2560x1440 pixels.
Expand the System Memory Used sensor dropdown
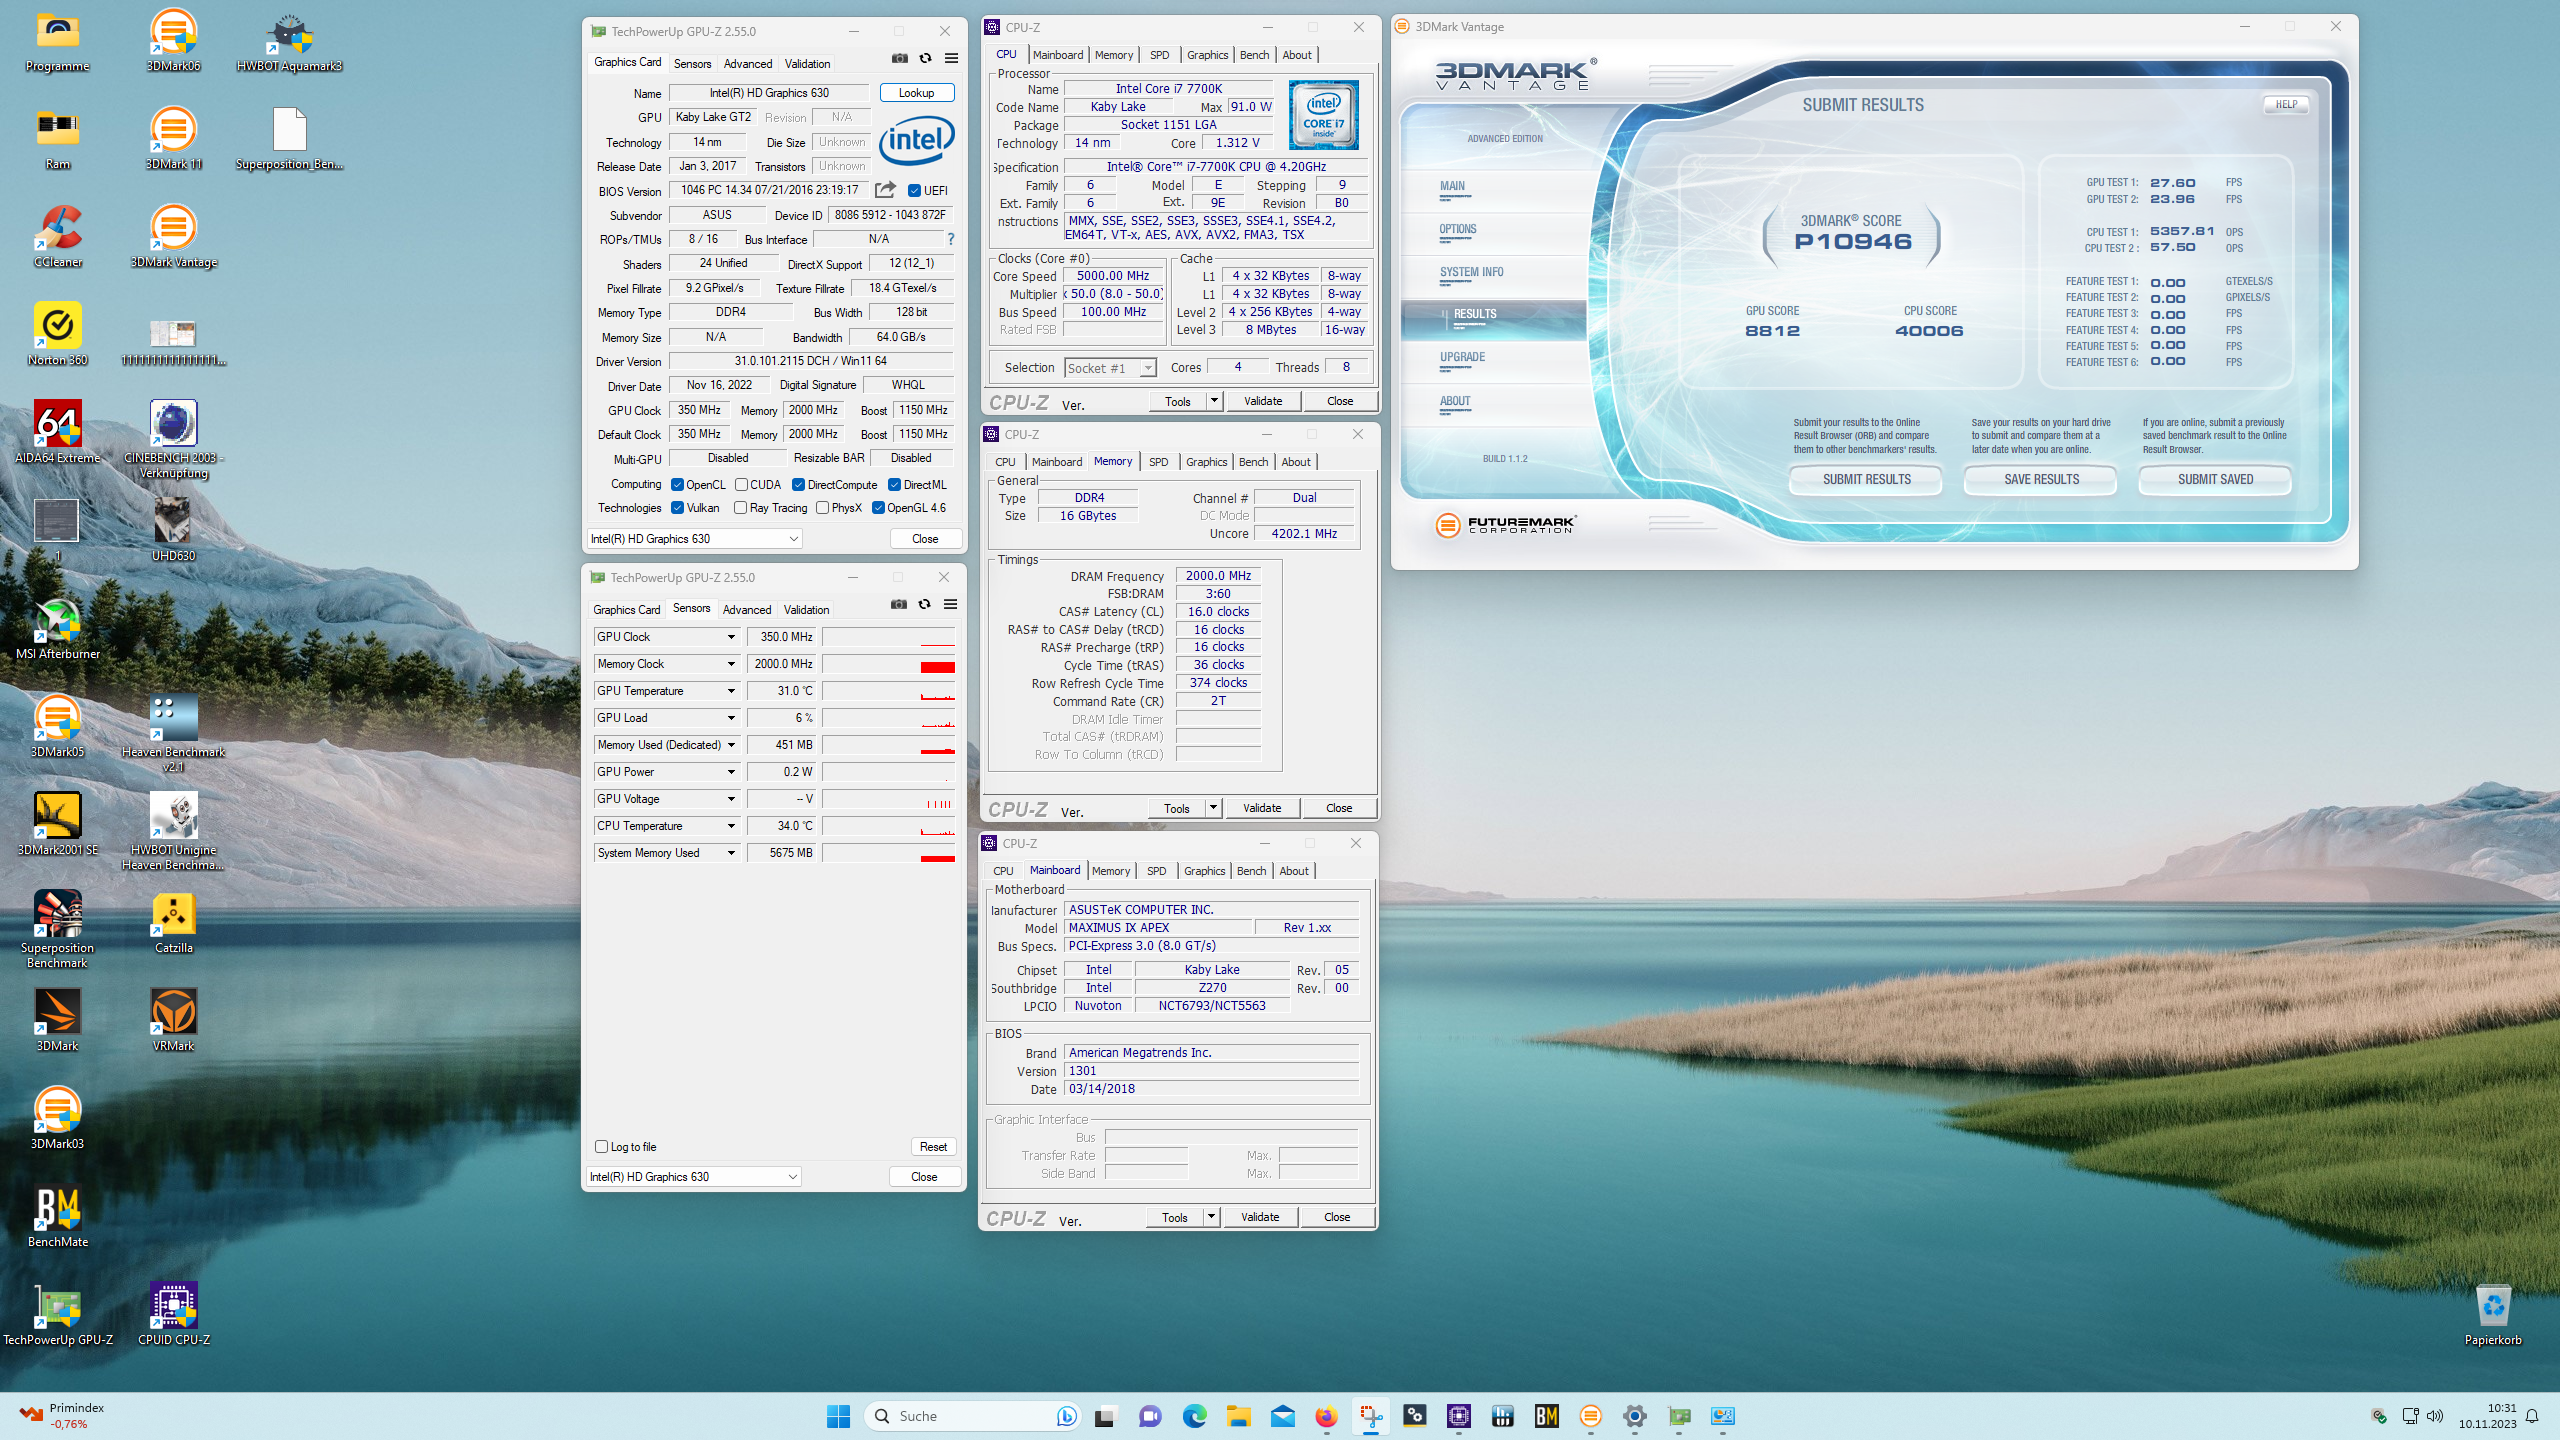[x=731, y=853]
